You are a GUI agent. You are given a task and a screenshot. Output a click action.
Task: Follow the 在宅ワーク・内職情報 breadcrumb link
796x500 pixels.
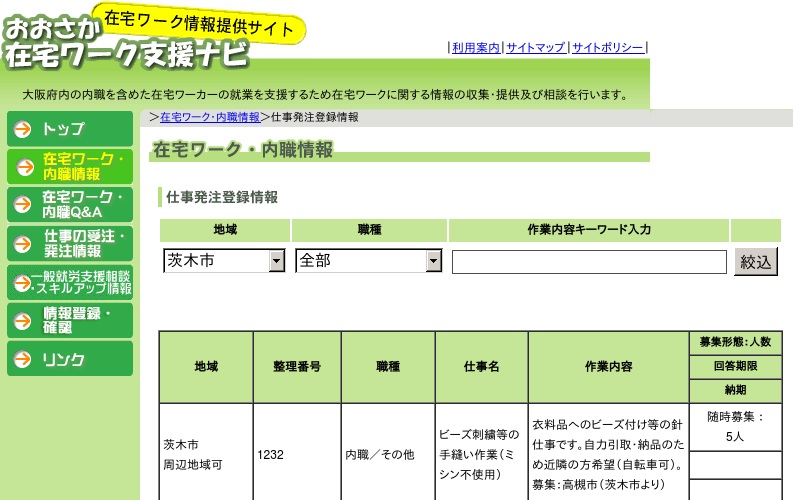point(210,117)
